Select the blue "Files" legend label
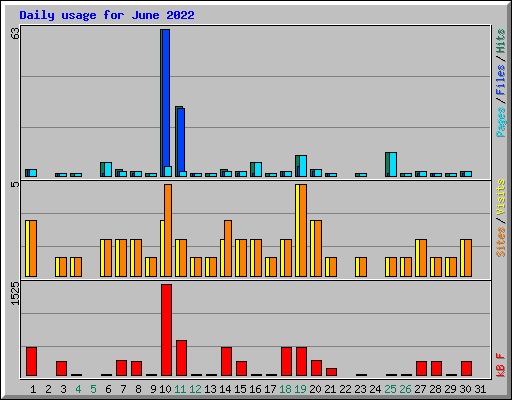512x400 pixels. 501,79
